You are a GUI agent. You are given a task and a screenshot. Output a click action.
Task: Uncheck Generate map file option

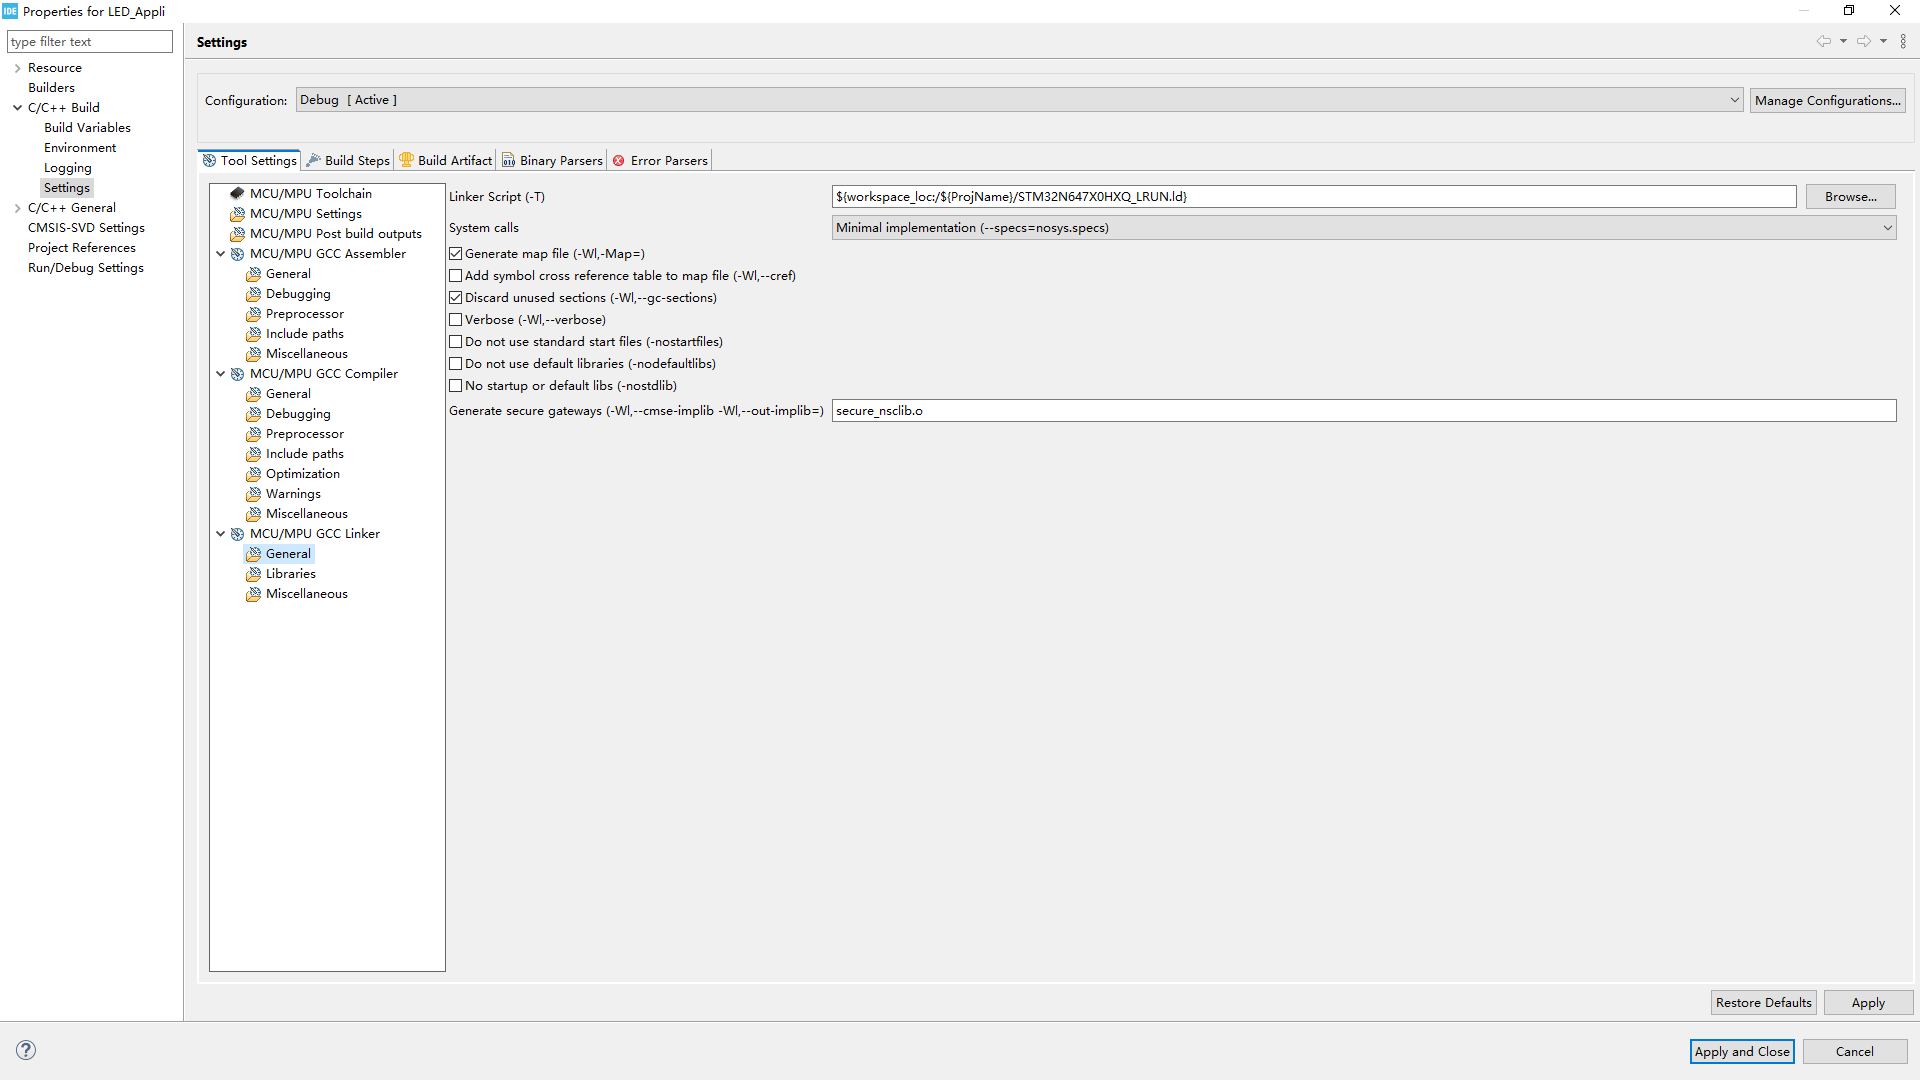(x=456, y=254)
